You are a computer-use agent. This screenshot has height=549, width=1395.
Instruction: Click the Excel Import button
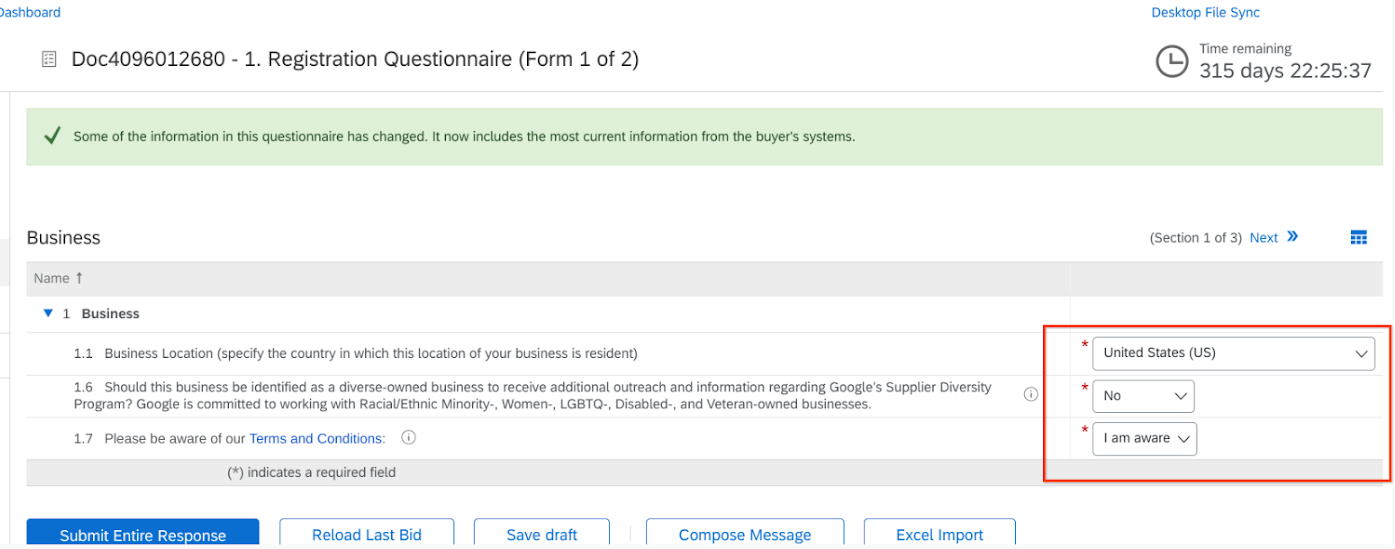pyautogui.click(x=939, y=534)
